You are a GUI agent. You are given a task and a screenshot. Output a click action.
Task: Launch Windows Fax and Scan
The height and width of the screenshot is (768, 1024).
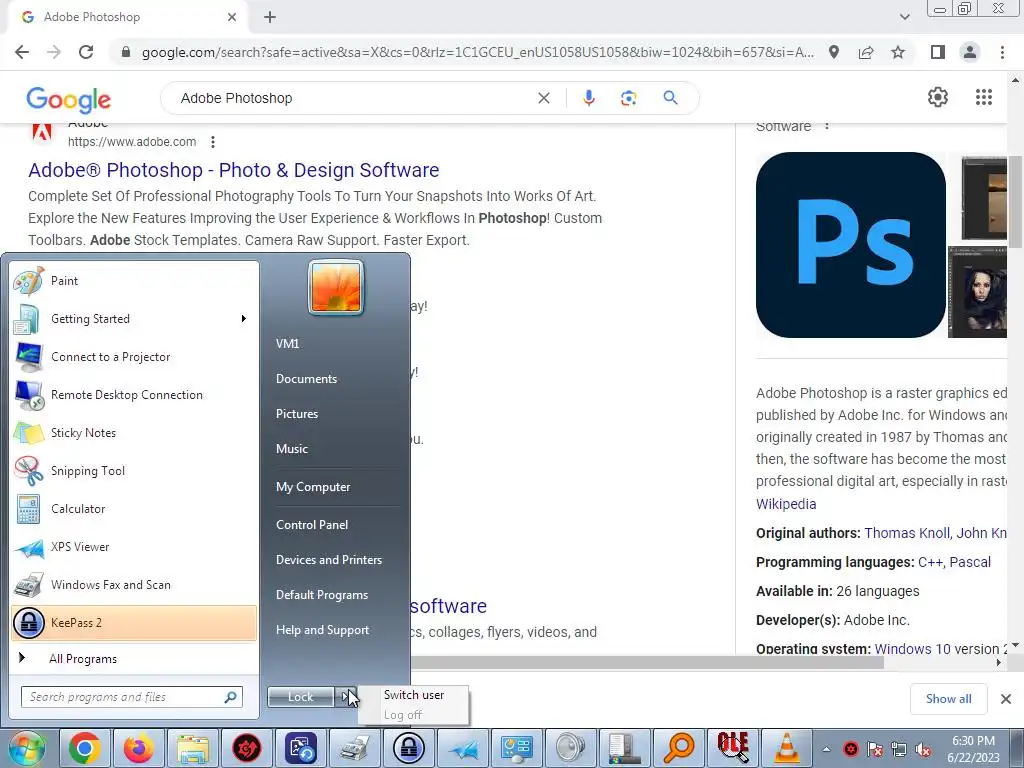tap(134, 584)
